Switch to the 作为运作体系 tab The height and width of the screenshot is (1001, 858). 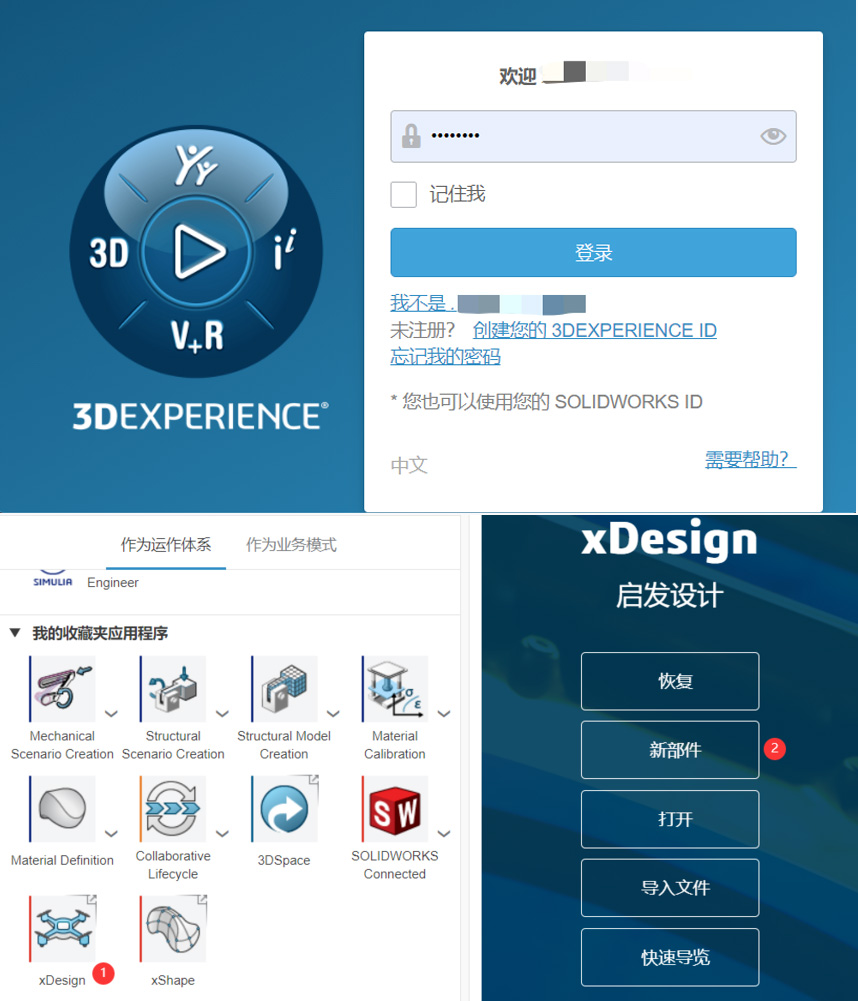(x=166, y=545)
